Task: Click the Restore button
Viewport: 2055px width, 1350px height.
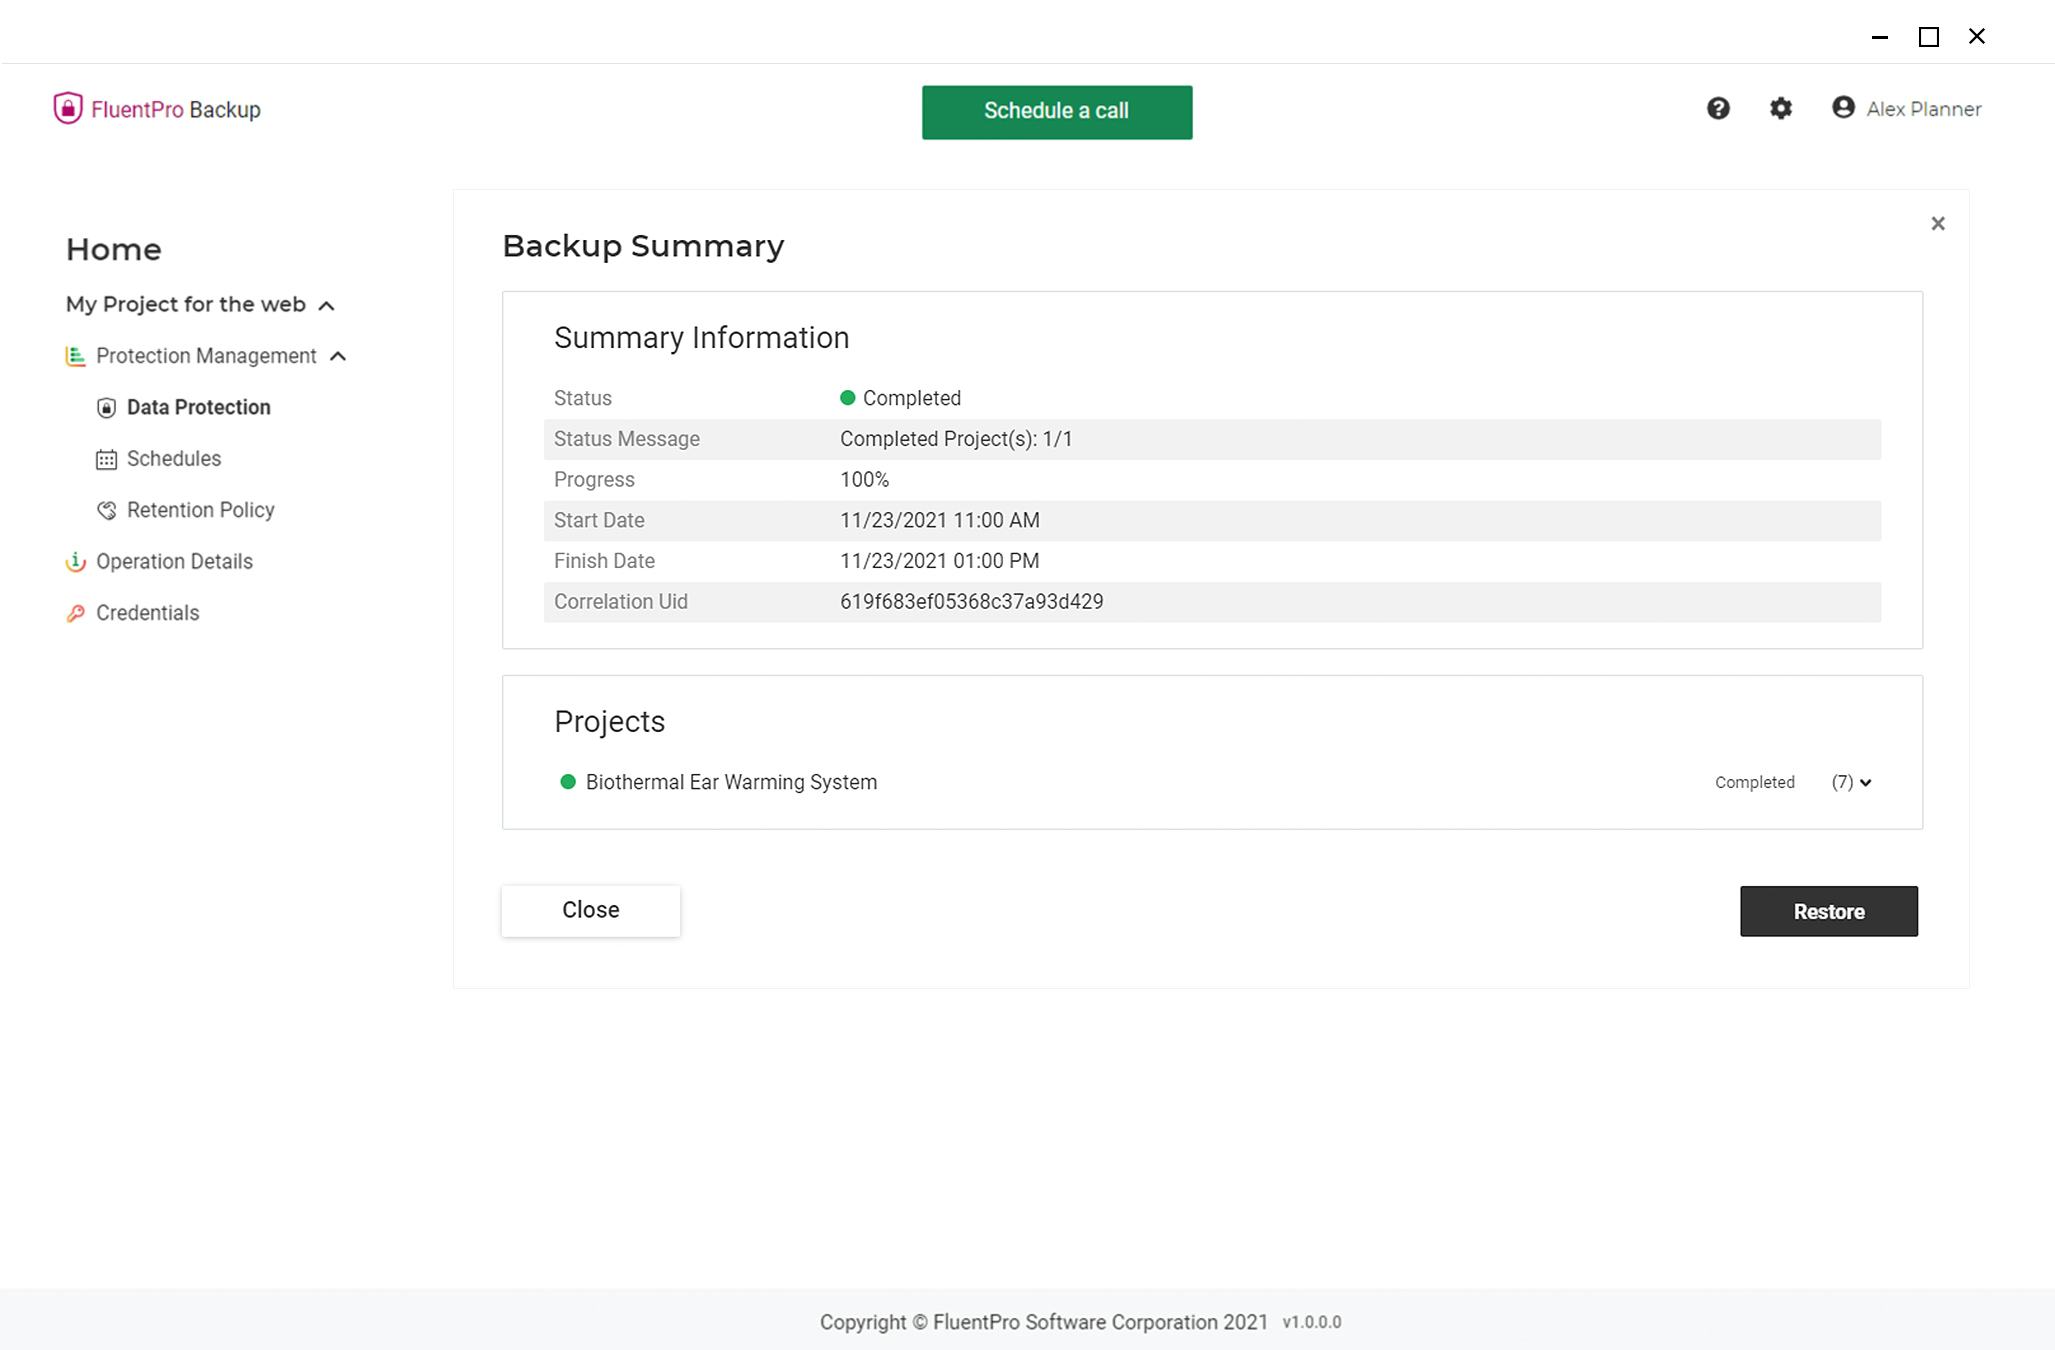Action: (x=1828, y=911)
